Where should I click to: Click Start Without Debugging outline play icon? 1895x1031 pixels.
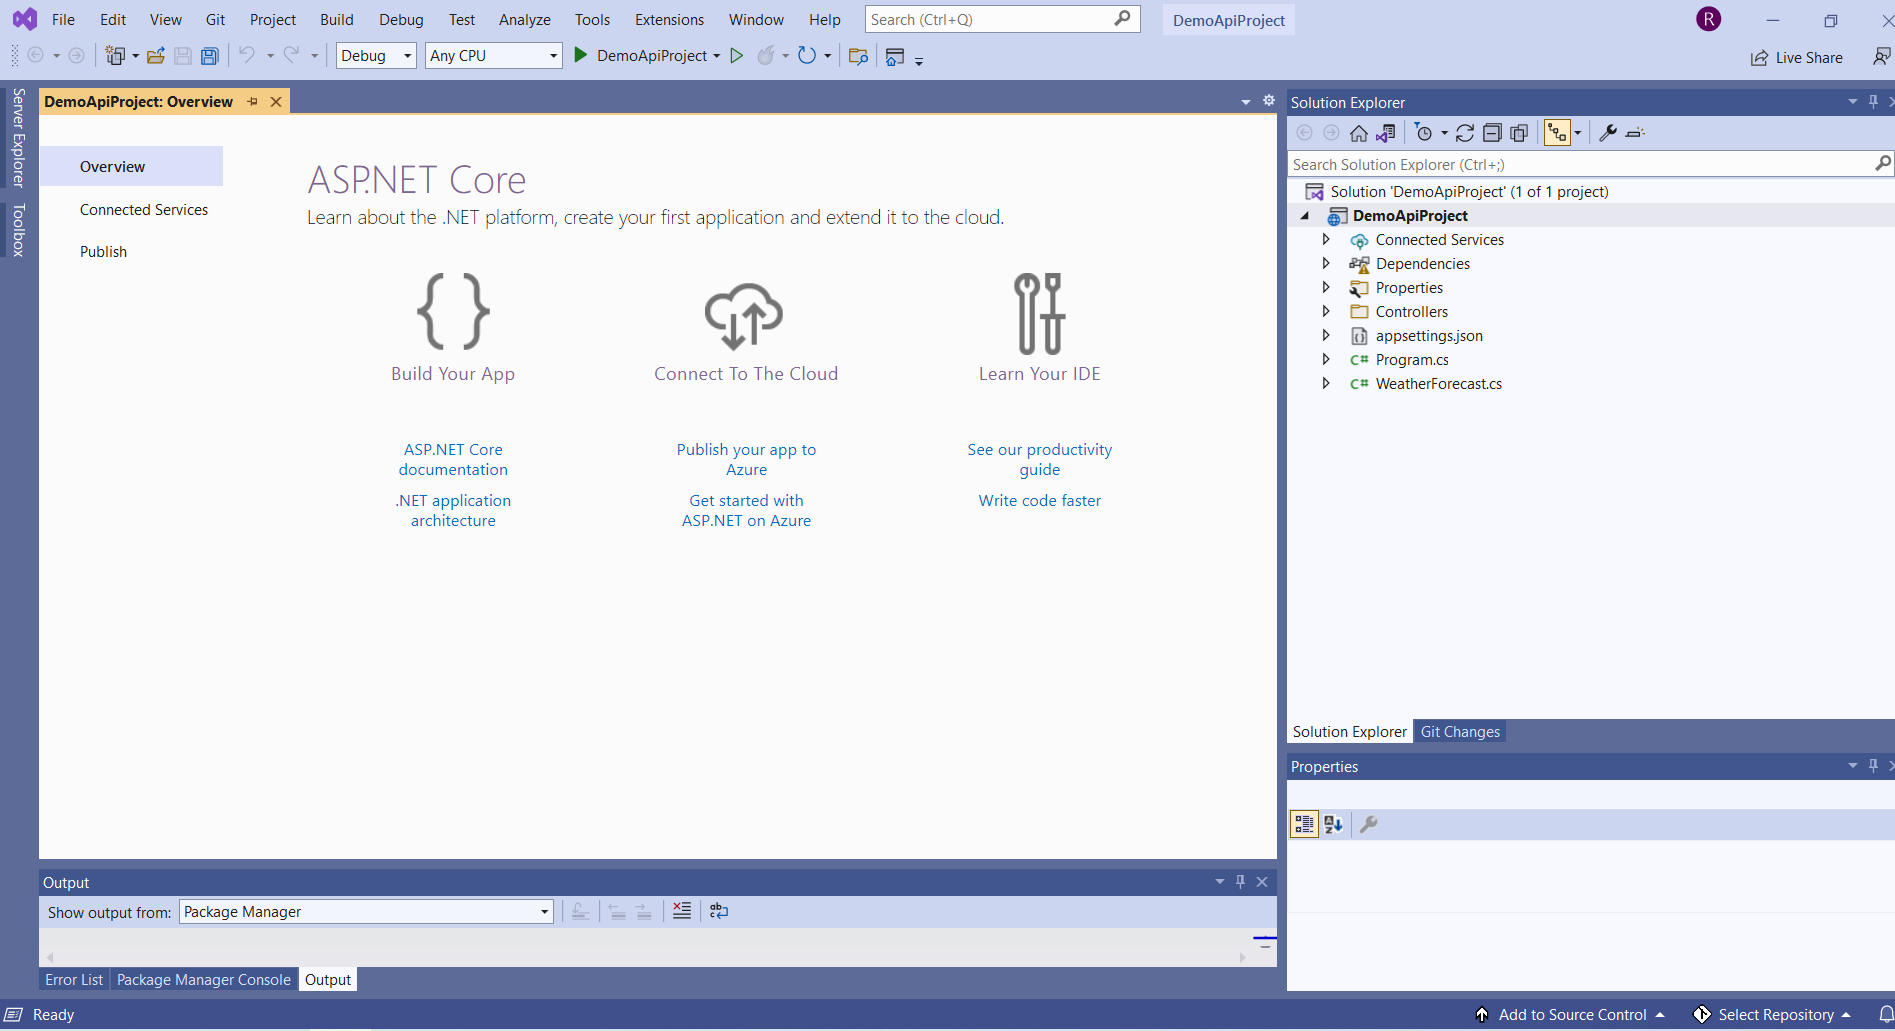click(x=737, y=56)
